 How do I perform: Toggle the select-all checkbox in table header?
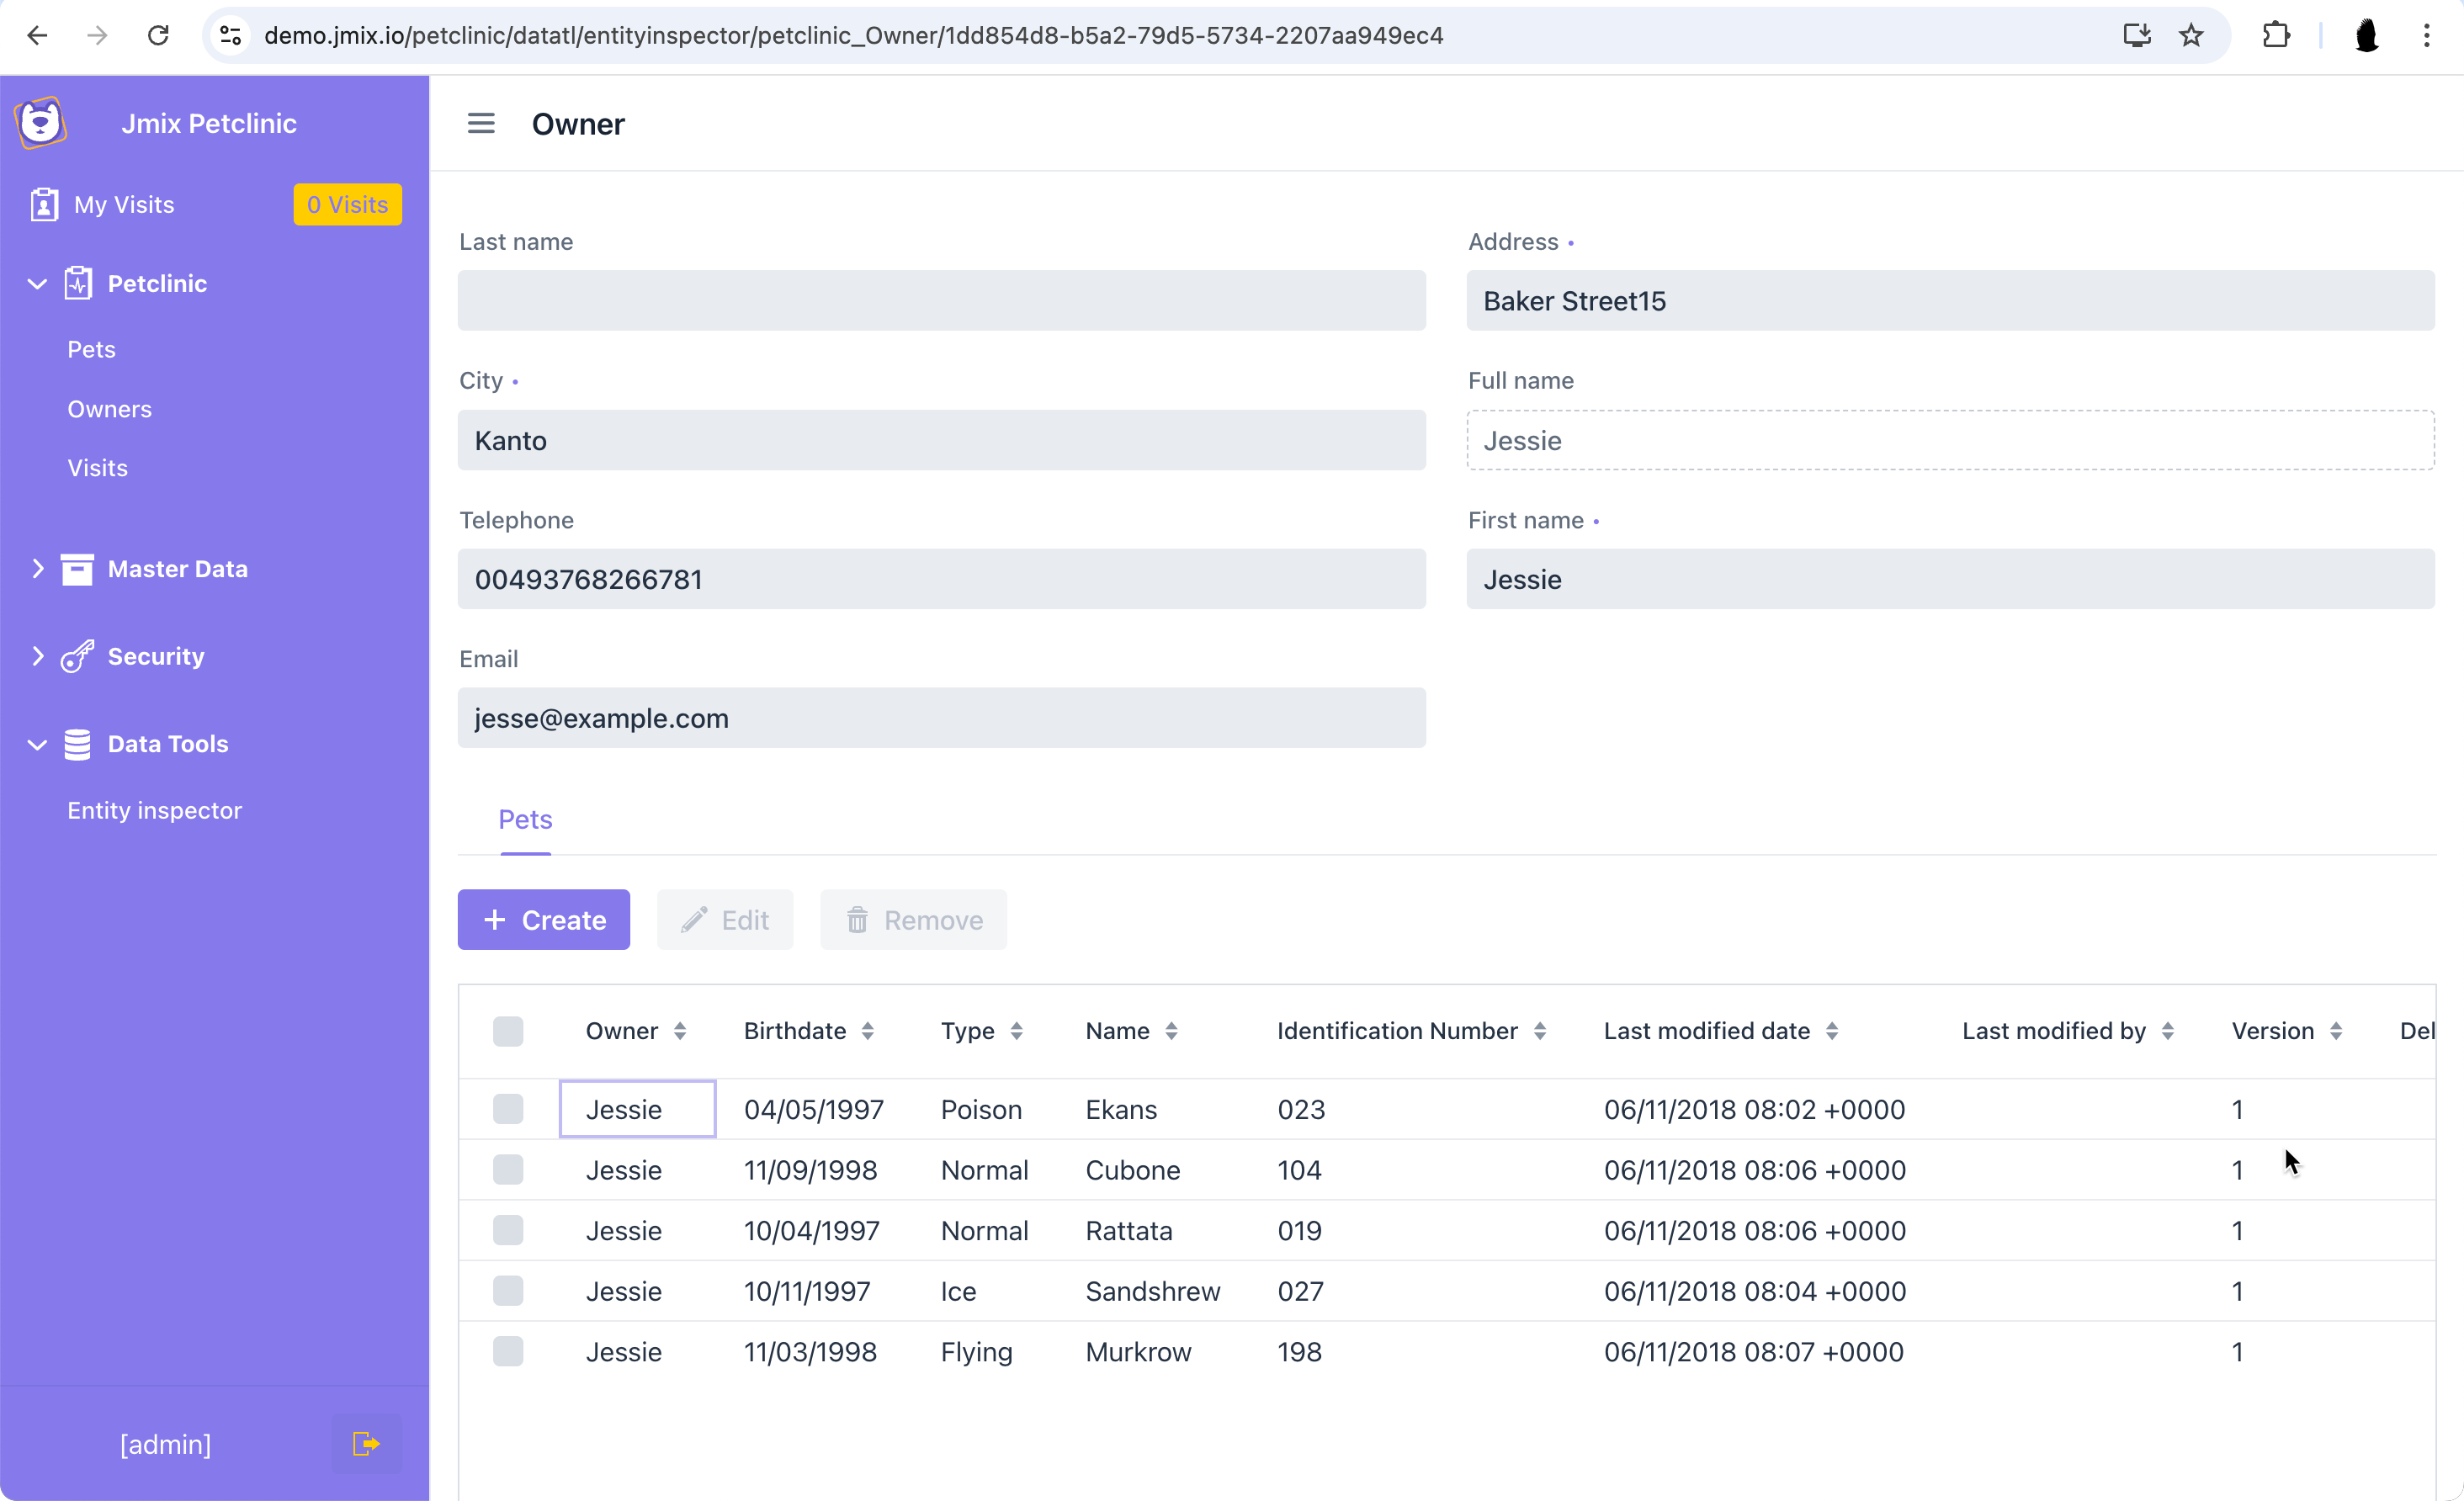(x=508, y=1031)
